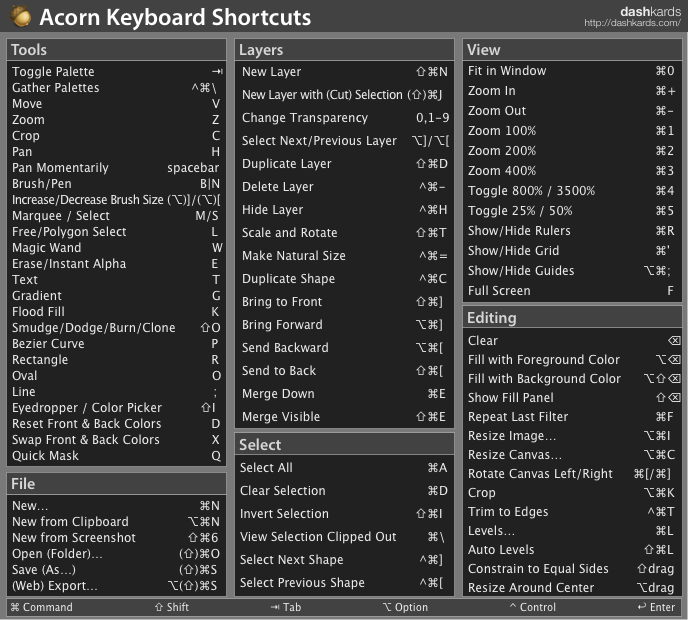The image size is (688, 620).
Task: Click the Bring to Front row
Action: coord(344,302)
